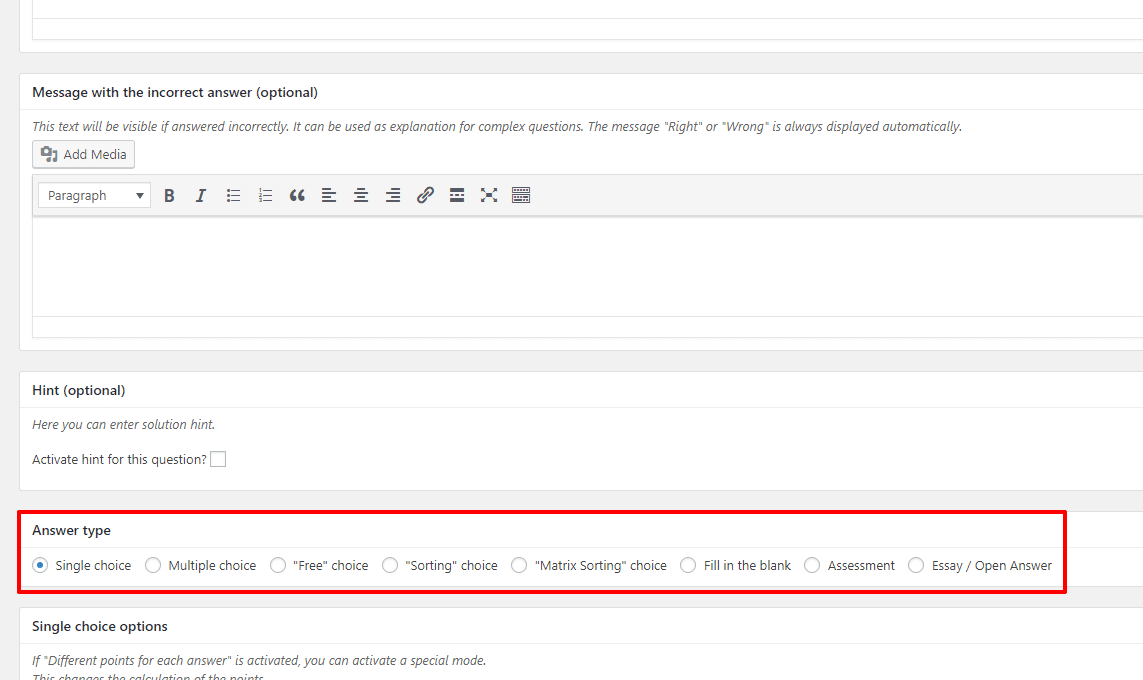Click the Add Media button
The height and width of the screenshot is (680, 1143).
coord(84,155)
